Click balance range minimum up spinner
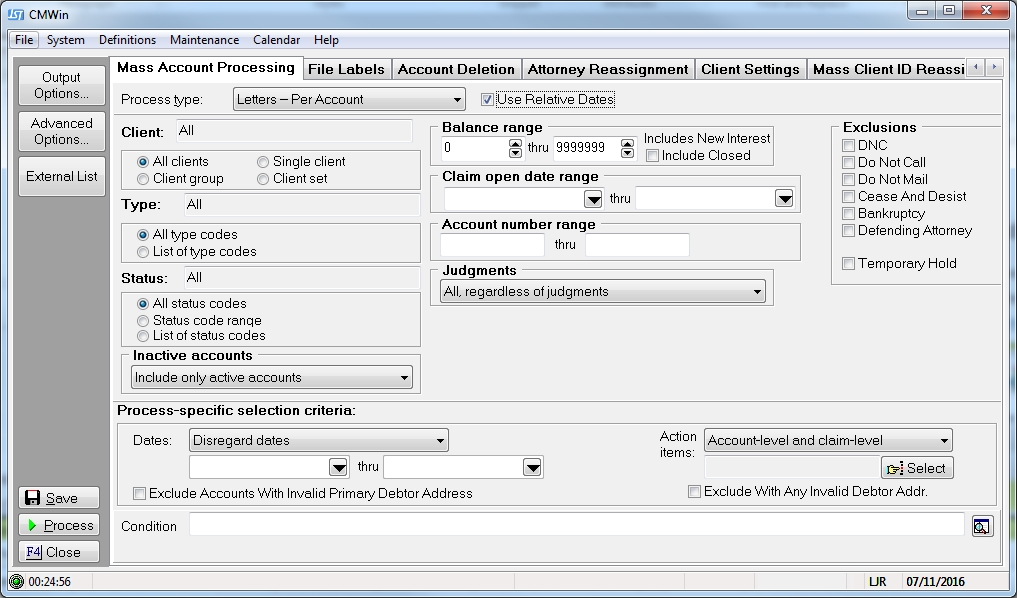The height and width of the screenshot is (598, 1017). [515, 144]
